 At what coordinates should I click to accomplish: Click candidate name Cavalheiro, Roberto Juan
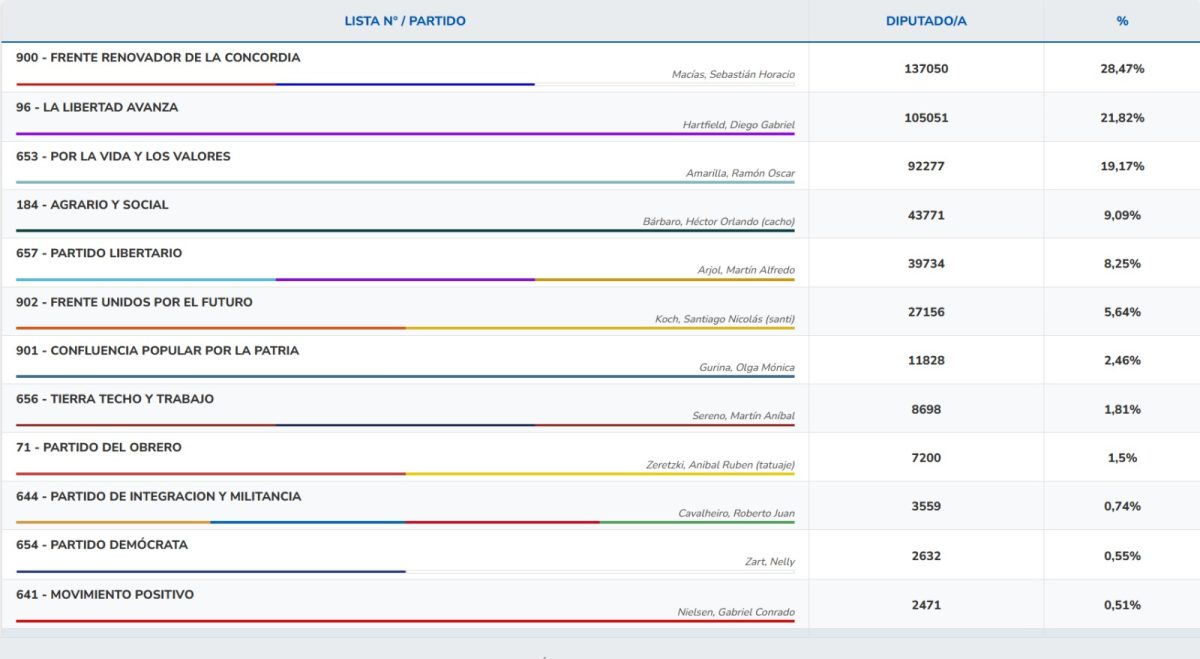pyautogui.click(x=736, y=513)
